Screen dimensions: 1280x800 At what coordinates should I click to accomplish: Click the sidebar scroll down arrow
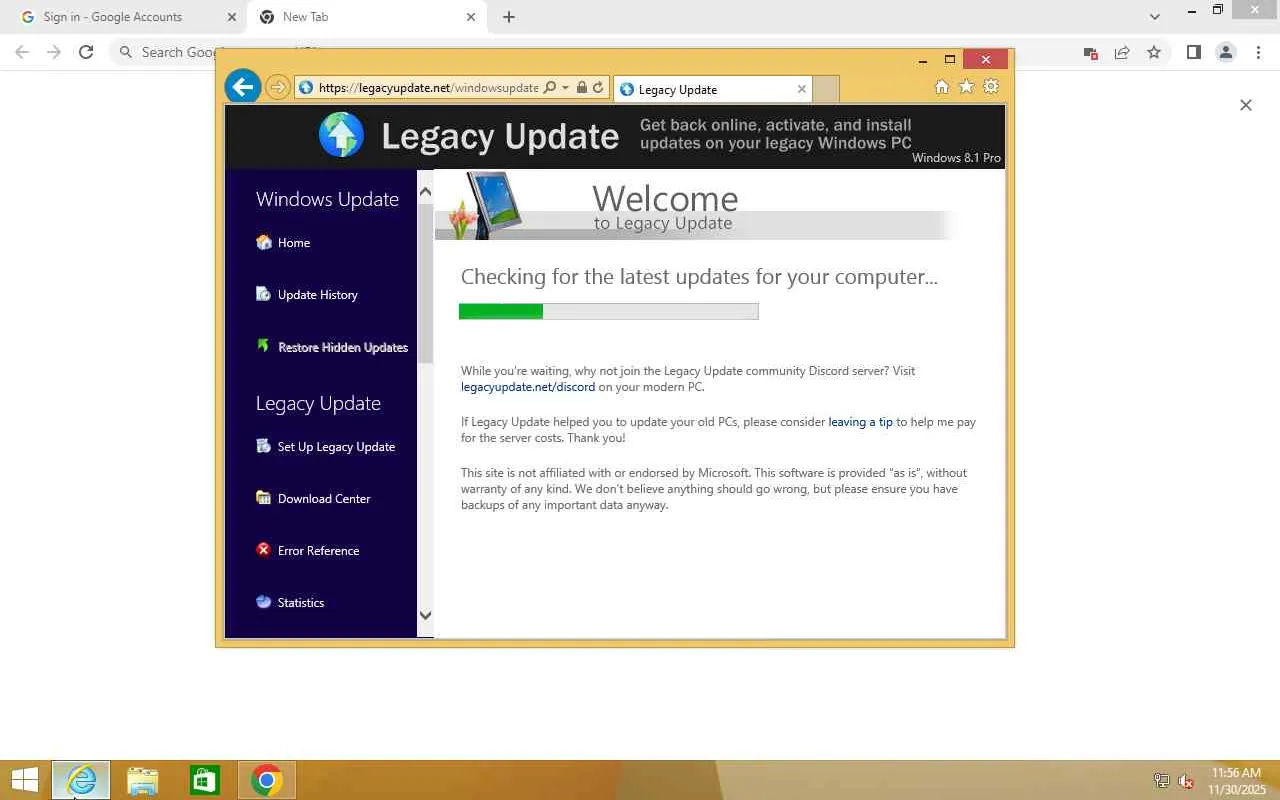pyautogui.click(x=425, y=616)
